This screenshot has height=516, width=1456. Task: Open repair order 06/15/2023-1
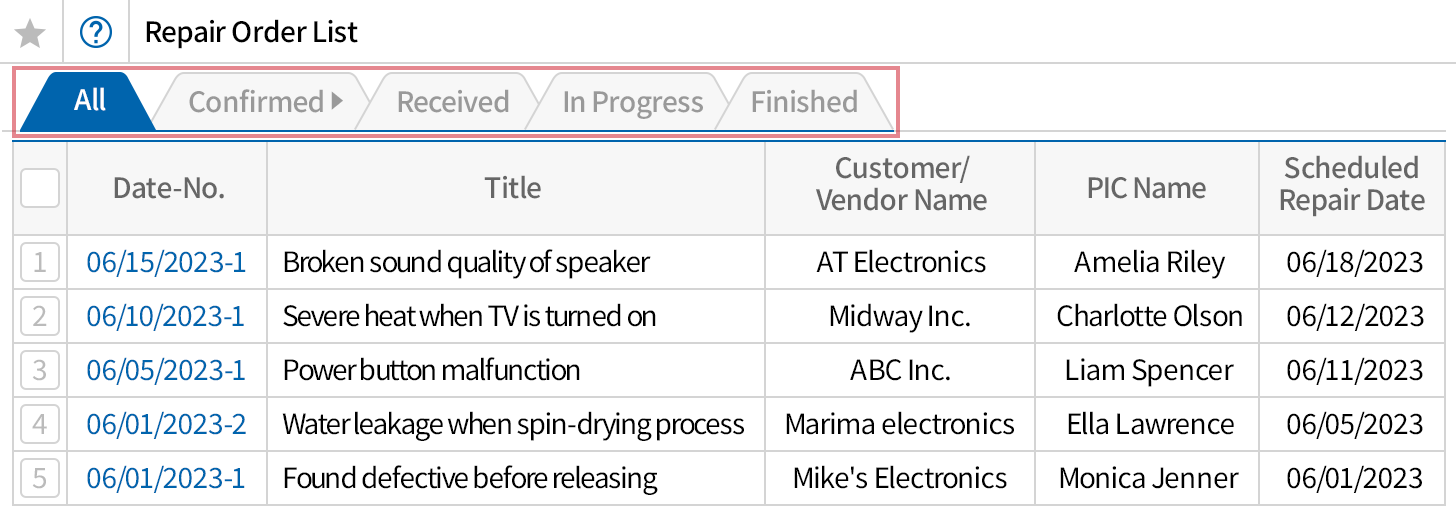pos(166,263)
